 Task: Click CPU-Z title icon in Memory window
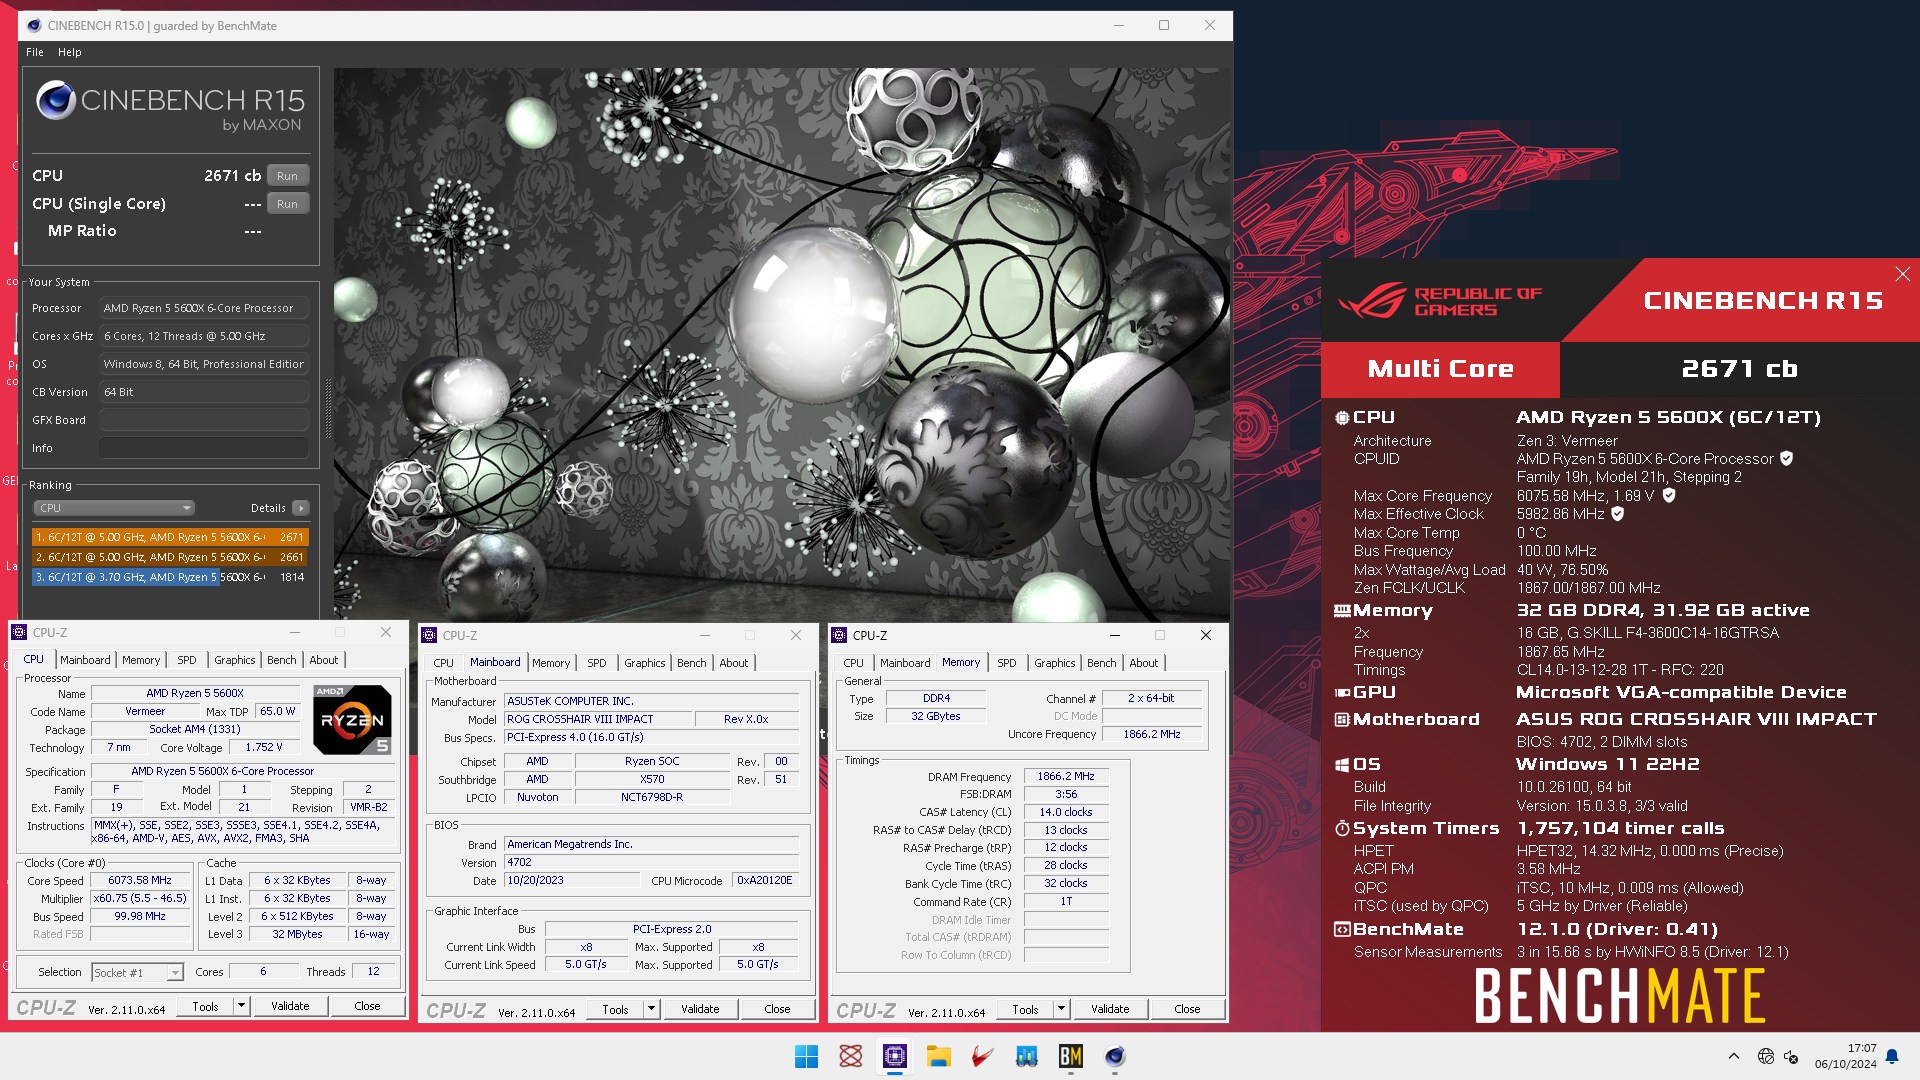839,635
